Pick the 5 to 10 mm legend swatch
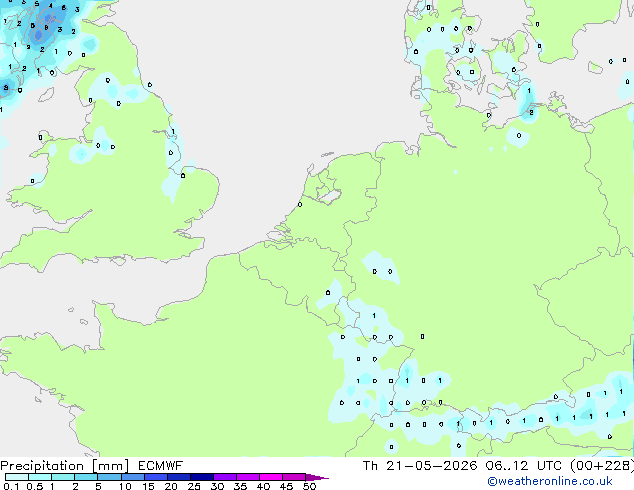The image size is (634, 490). click(x=109, y=477)
